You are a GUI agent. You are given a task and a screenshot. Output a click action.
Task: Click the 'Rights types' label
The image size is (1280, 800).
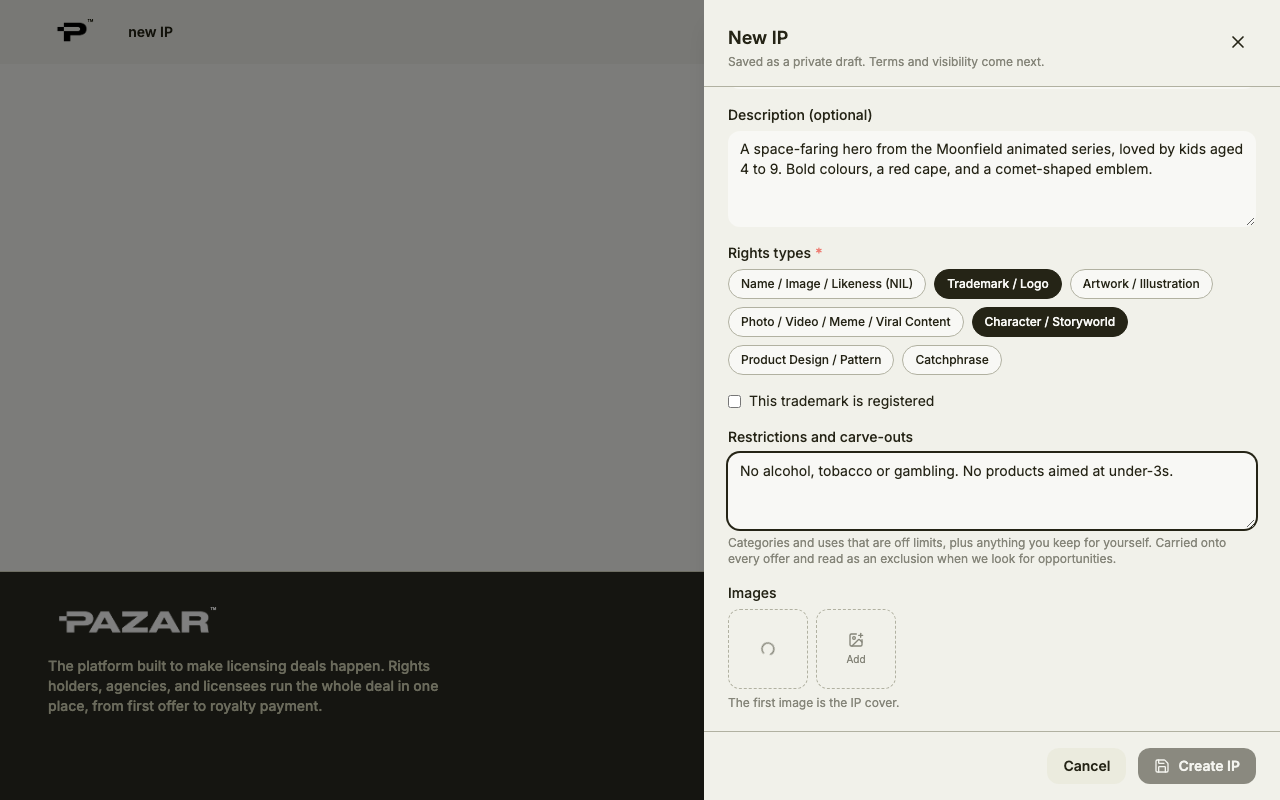pyautogui.click(x=770, y=253)
